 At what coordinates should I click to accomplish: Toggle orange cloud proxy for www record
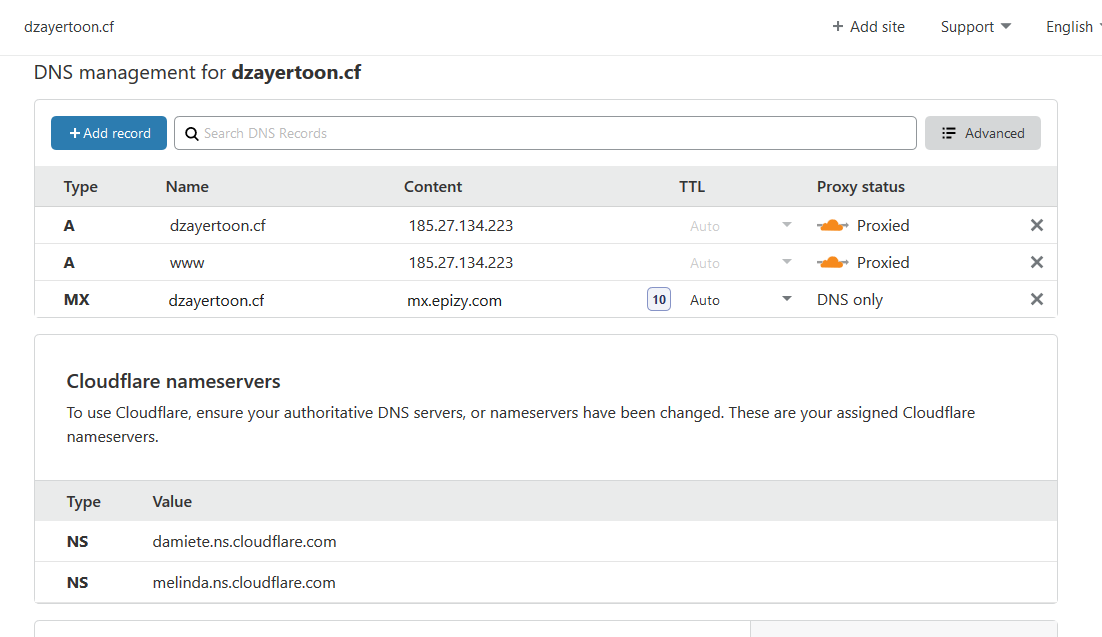[x=833, y=263]
